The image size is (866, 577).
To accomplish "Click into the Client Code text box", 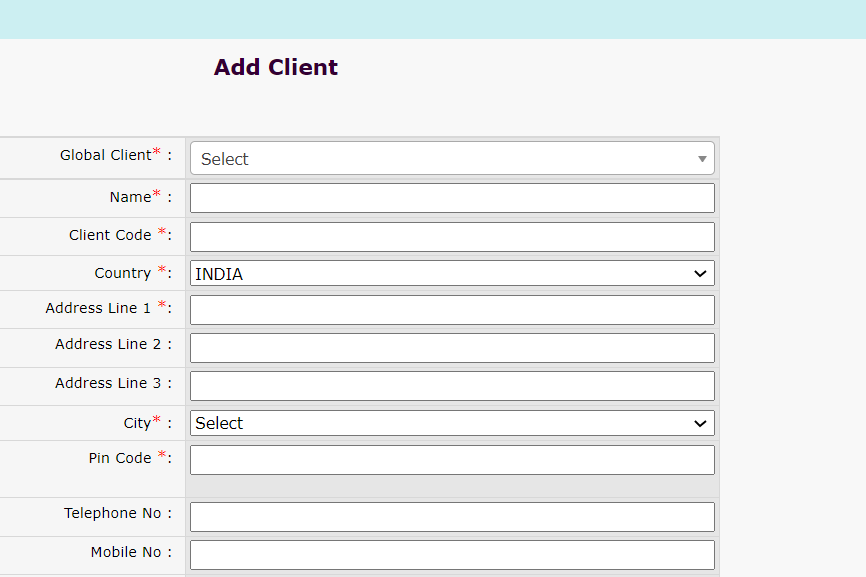I will tap(452, 237).
